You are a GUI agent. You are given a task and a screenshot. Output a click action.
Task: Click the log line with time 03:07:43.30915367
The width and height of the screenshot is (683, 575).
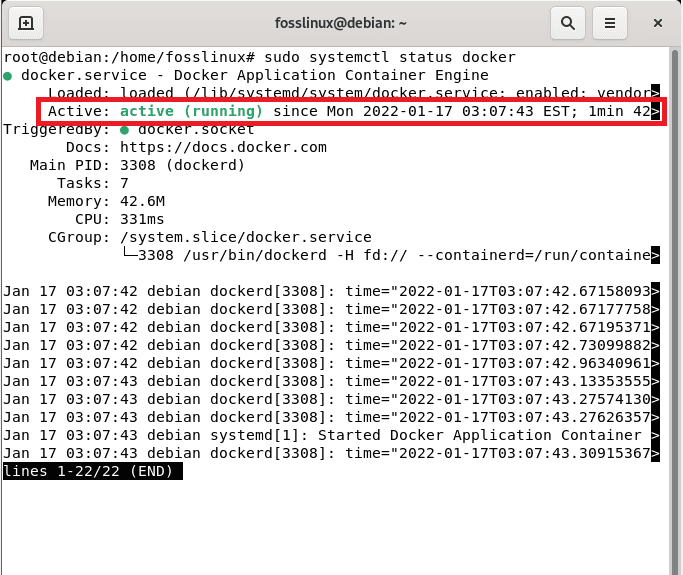coord(331,453)
